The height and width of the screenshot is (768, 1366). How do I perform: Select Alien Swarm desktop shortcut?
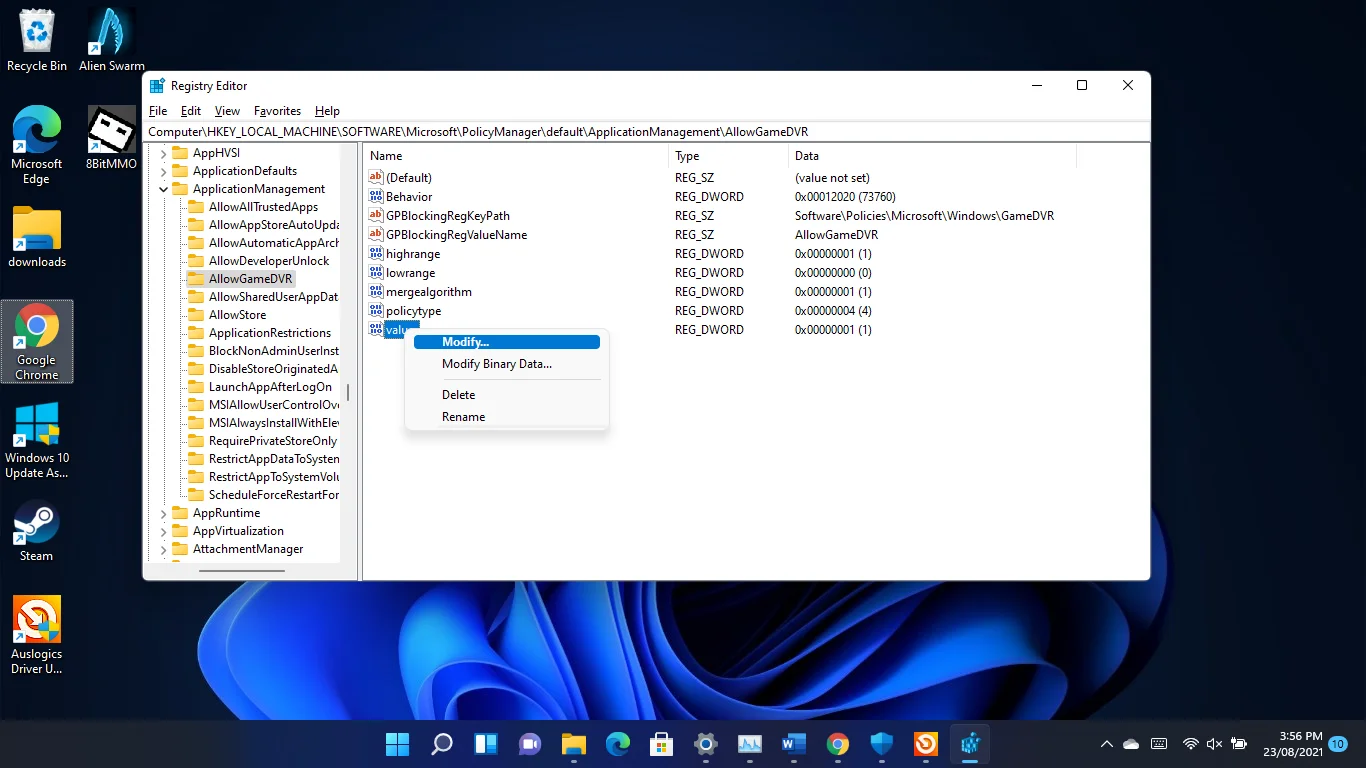(112, 41)
